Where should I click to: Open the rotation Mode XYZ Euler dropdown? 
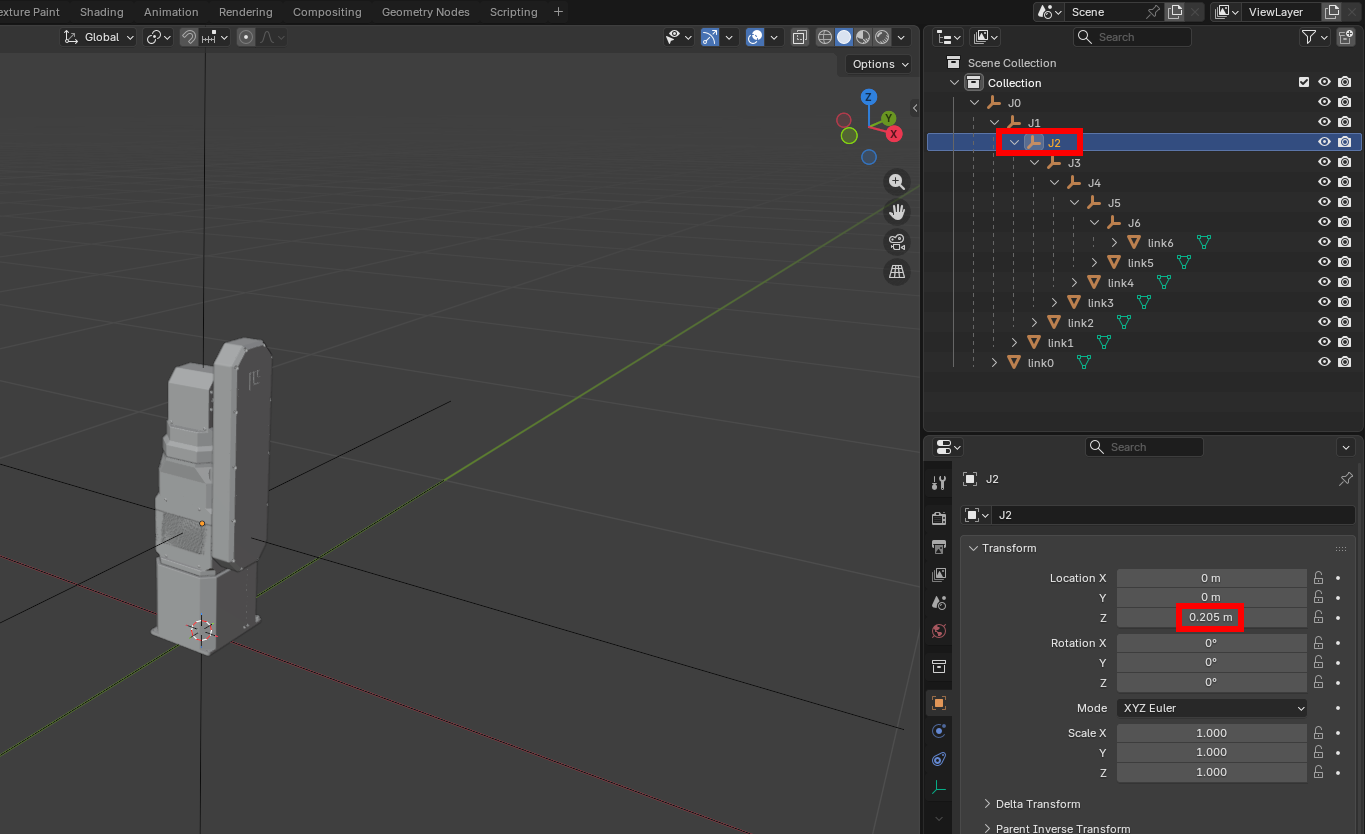1211,708
